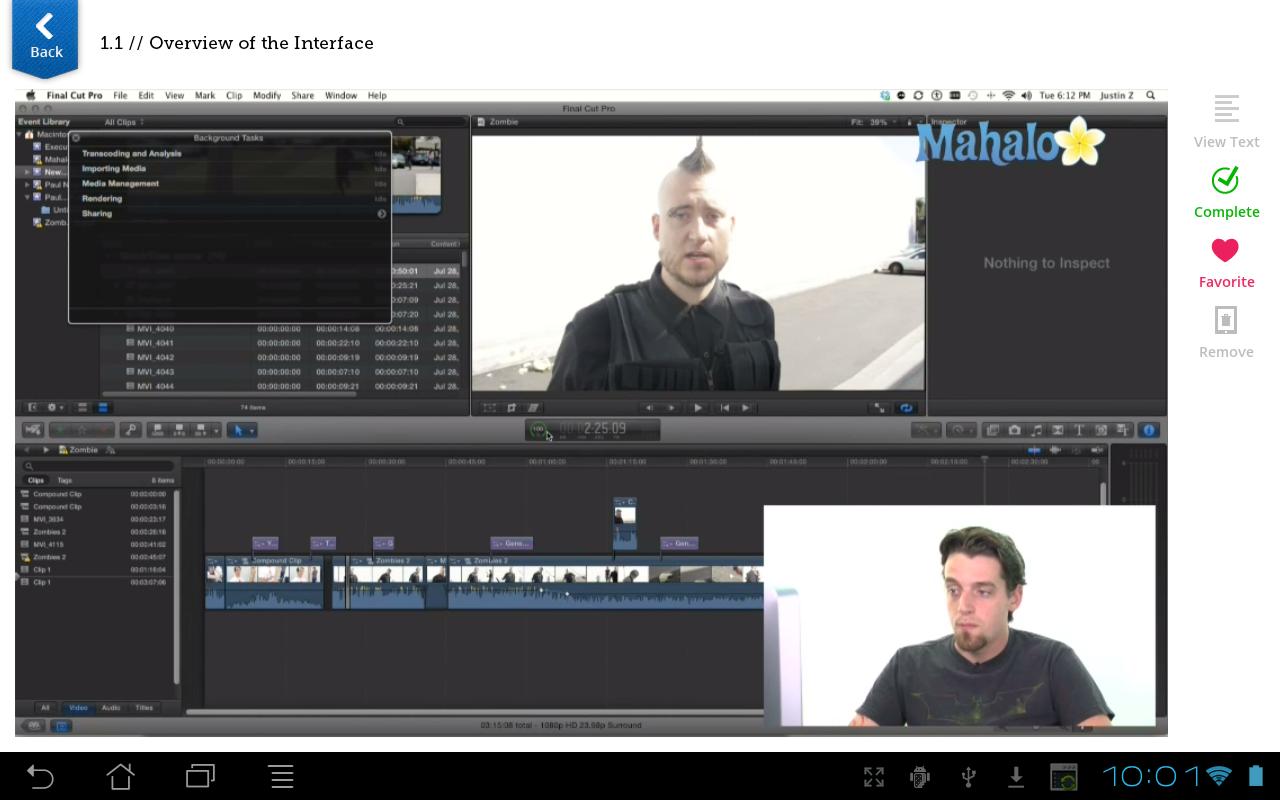
Task: Tap the USB notification icon
Action: (x=968, y=777)
